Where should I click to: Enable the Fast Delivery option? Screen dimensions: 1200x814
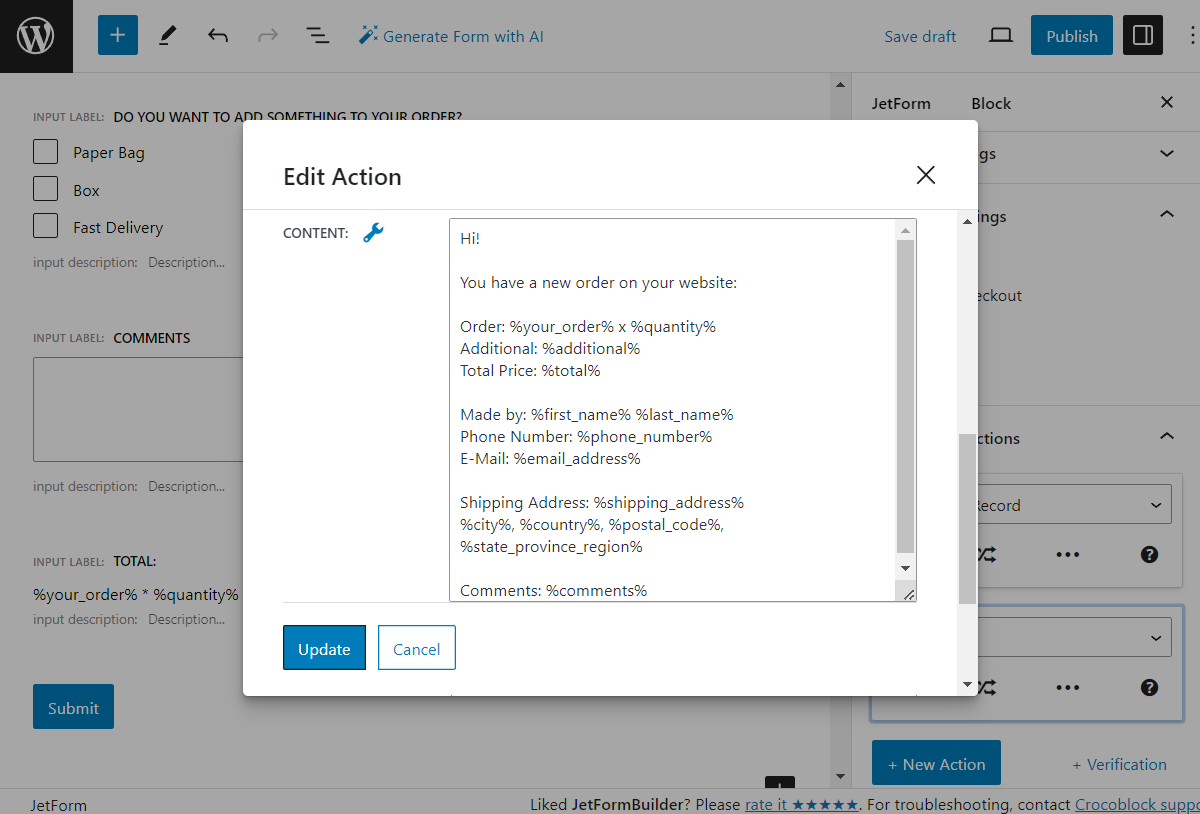[45, 226]
